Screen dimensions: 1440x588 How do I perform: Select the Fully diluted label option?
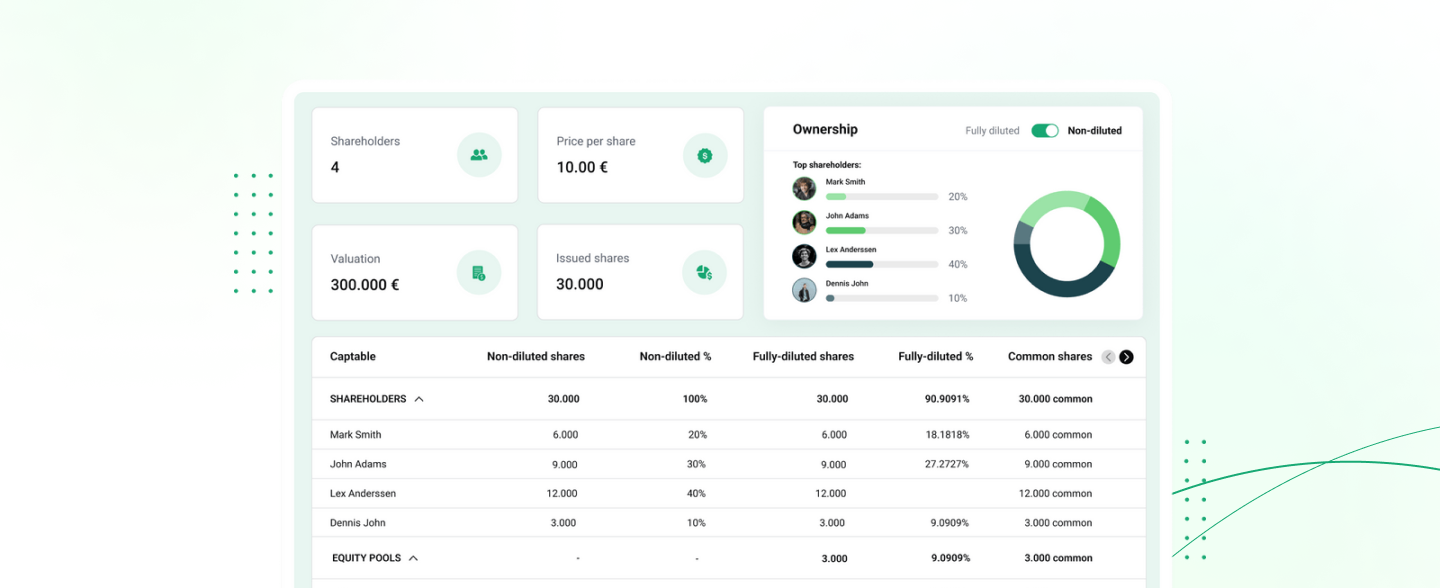coord(992,131)
